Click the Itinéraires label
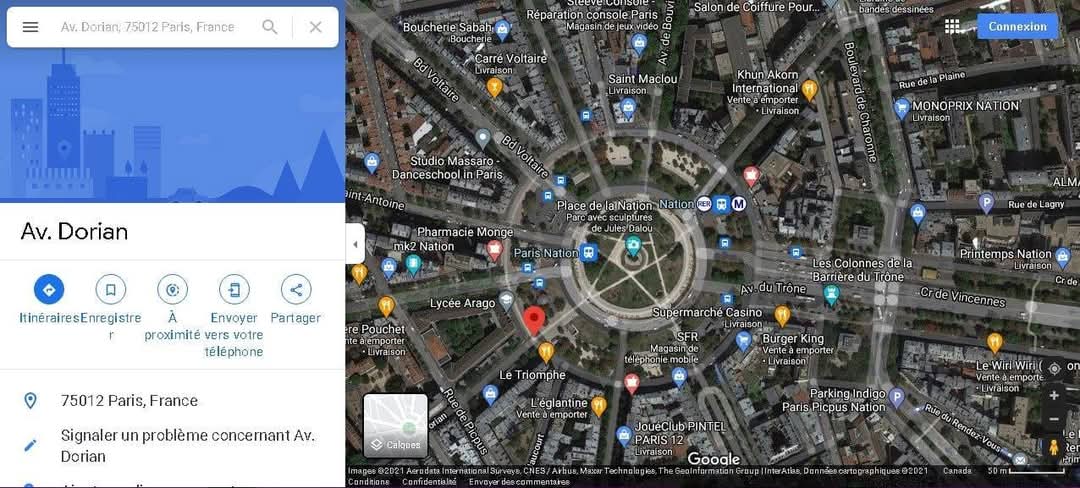1080x488 pixels. coord(50,318)
